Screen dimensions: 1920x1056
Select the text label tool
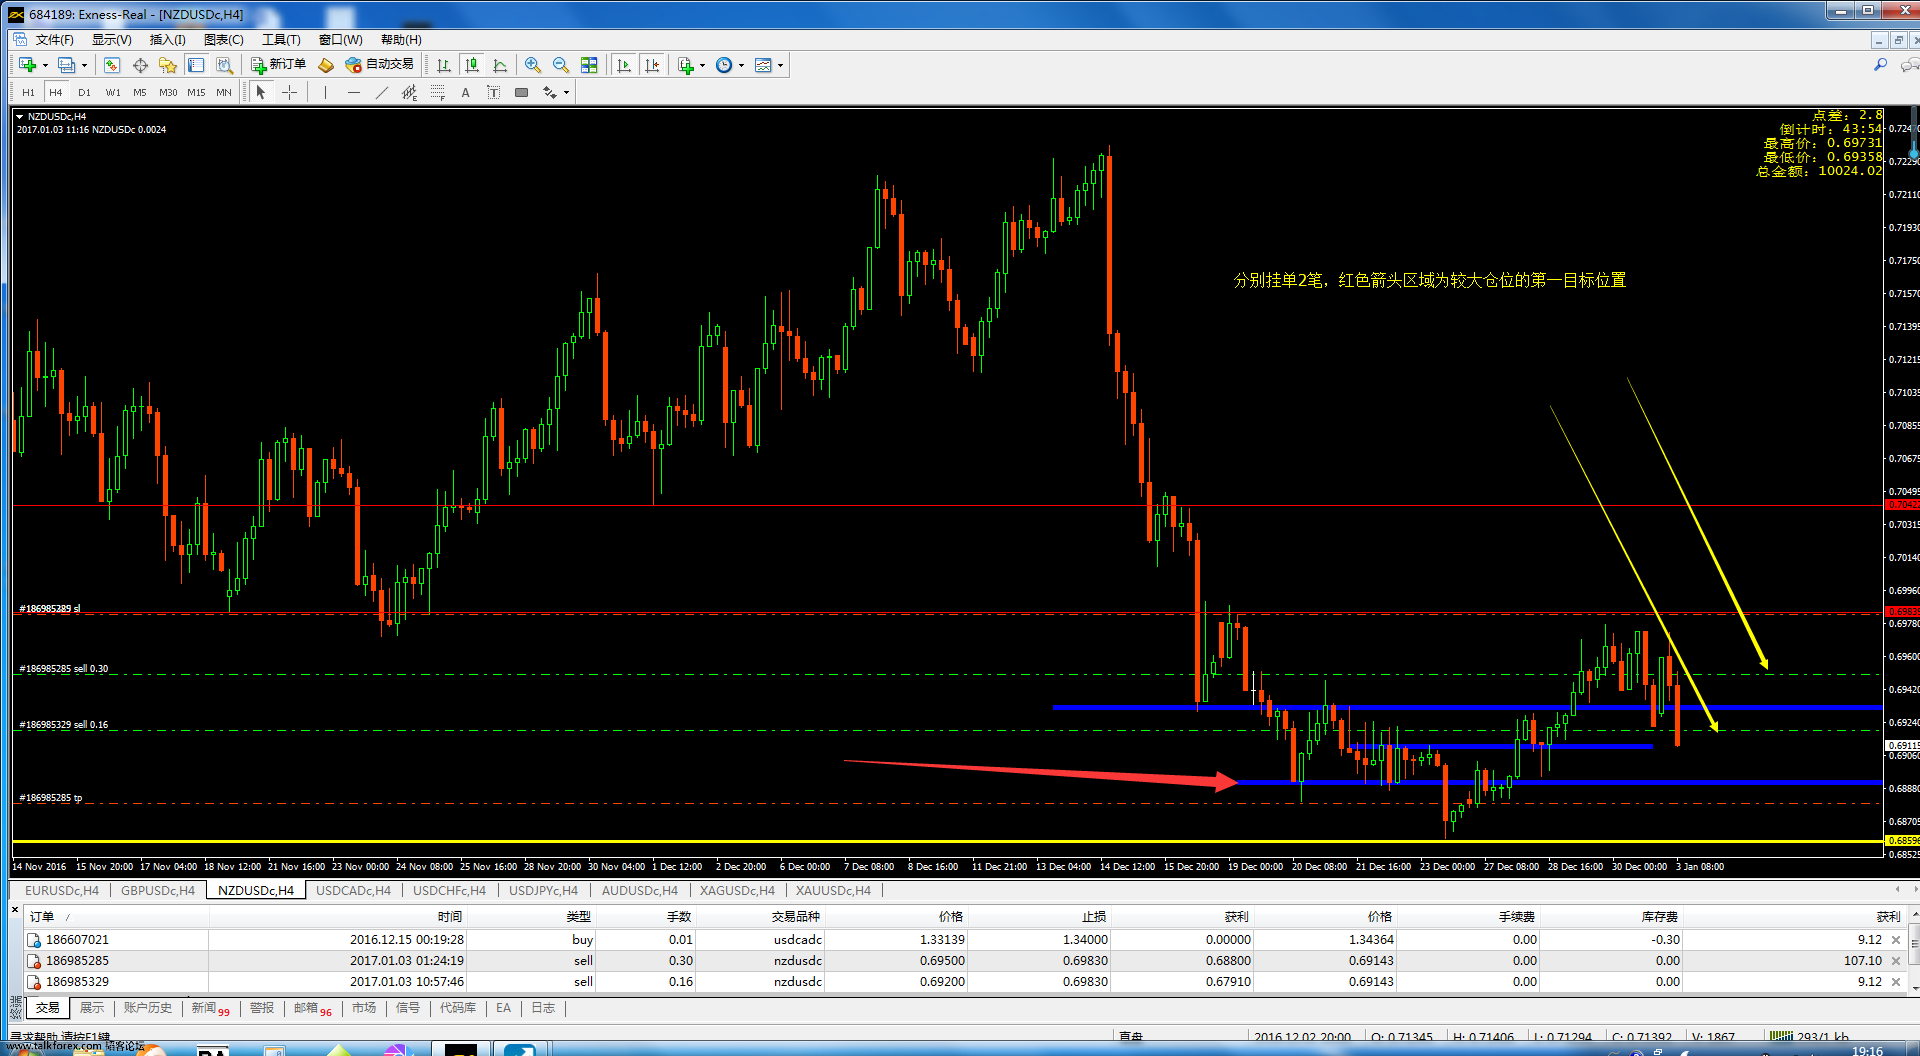[493, 92]
